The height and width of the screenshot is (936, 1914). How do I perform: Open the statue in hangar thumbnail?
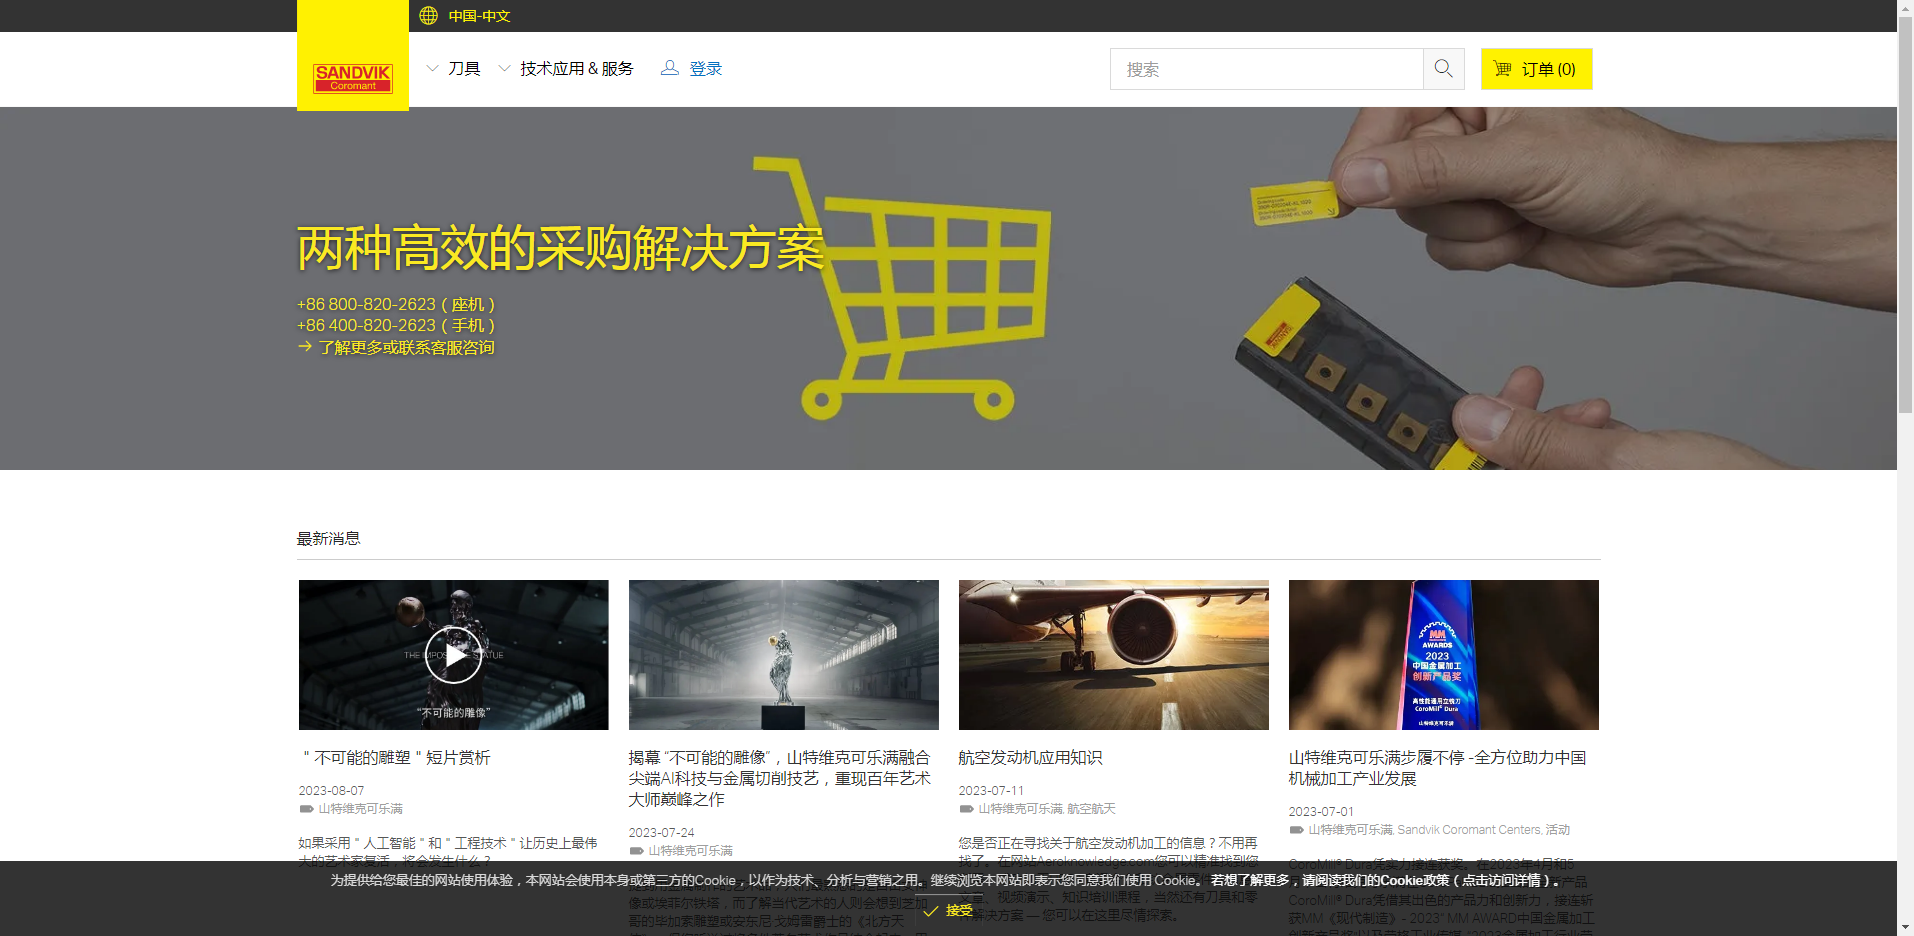pyautogui.click(x=784, y=655)
